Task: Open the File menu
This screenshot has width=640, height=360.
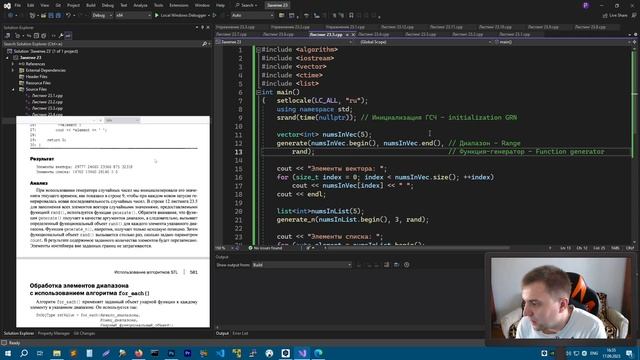Action: point(18,5)
